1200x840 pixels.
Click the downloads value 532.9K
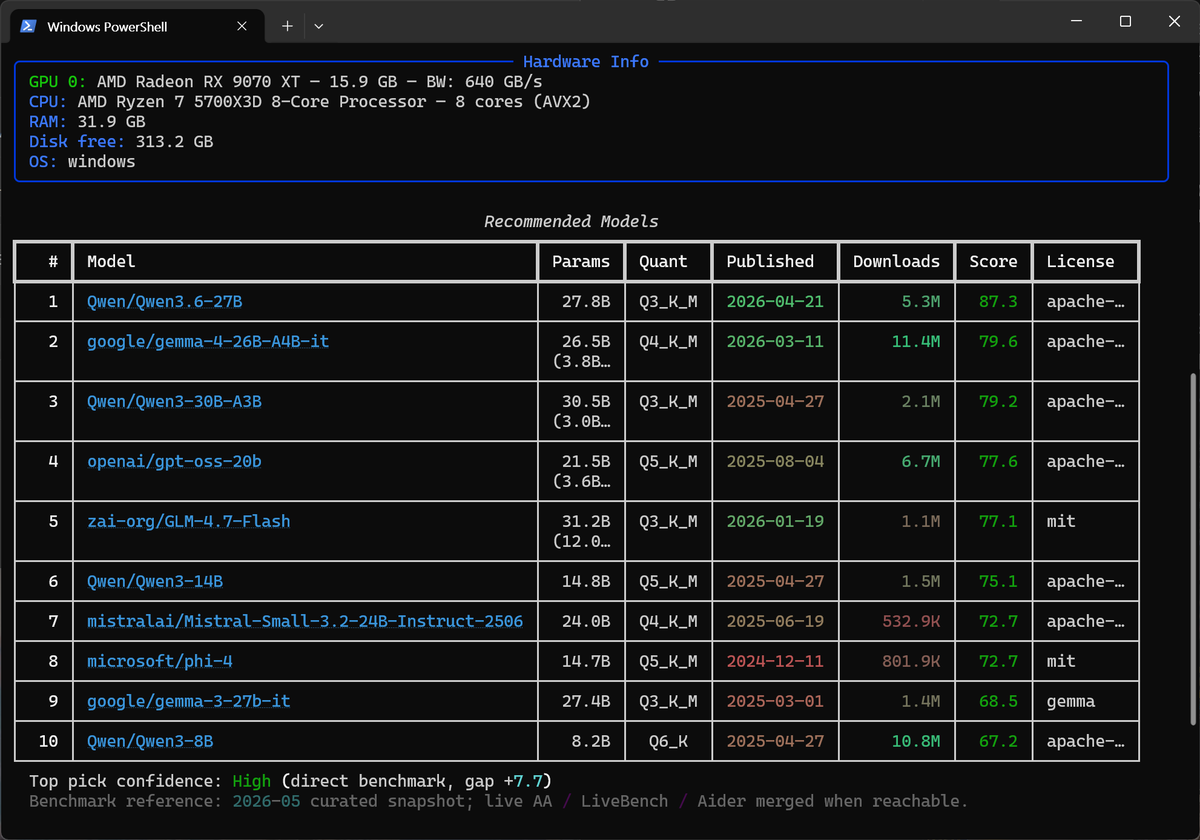(911, 621)
